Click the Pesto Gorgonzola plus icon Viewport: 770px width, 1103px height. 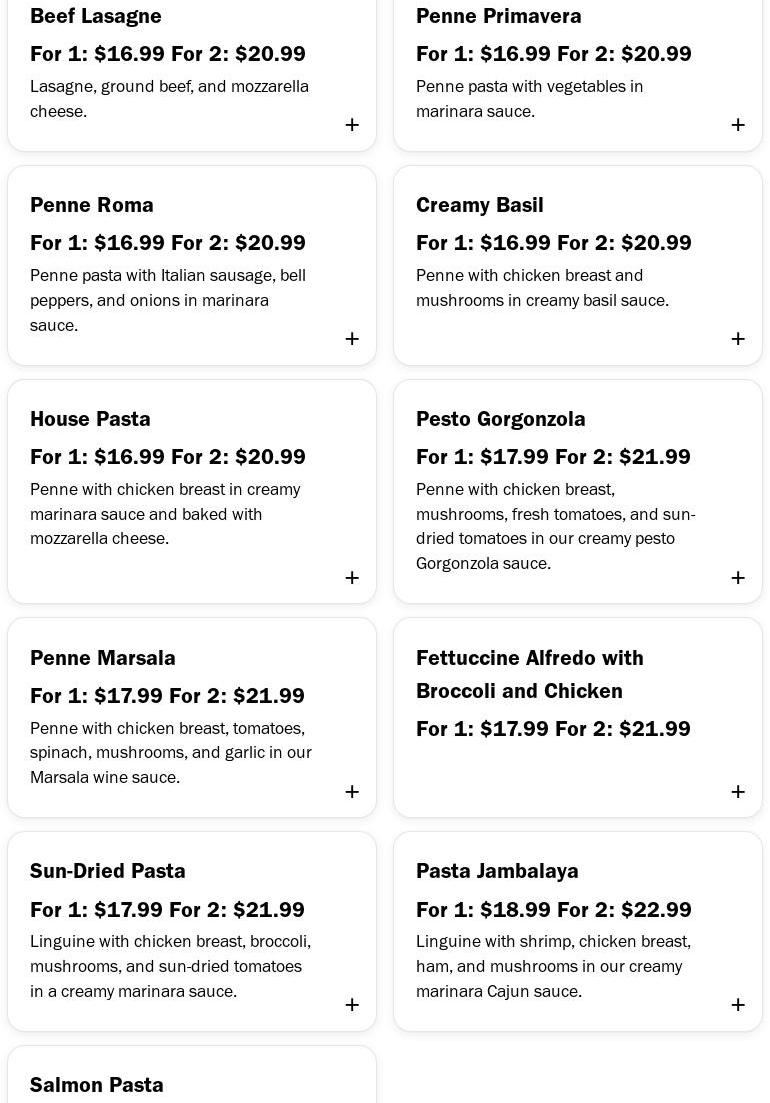738,578
